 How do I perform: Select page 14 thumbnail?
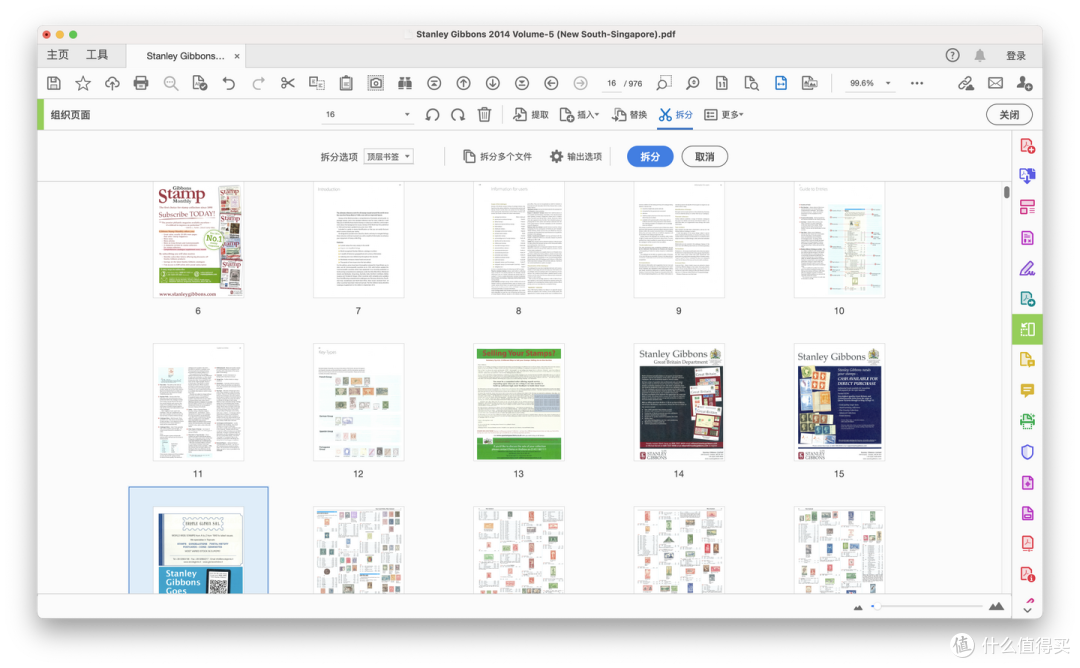tap(678, 403)
